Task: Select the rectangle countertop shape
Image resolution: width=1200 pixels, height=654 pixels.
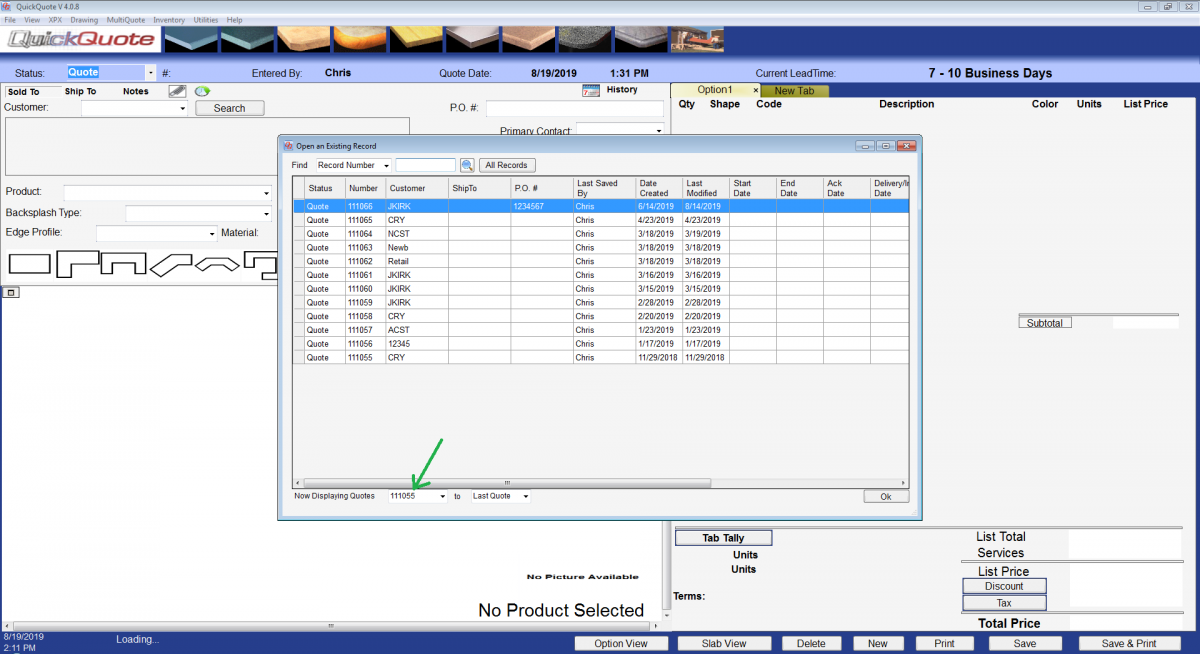Action: coord(29,264)
